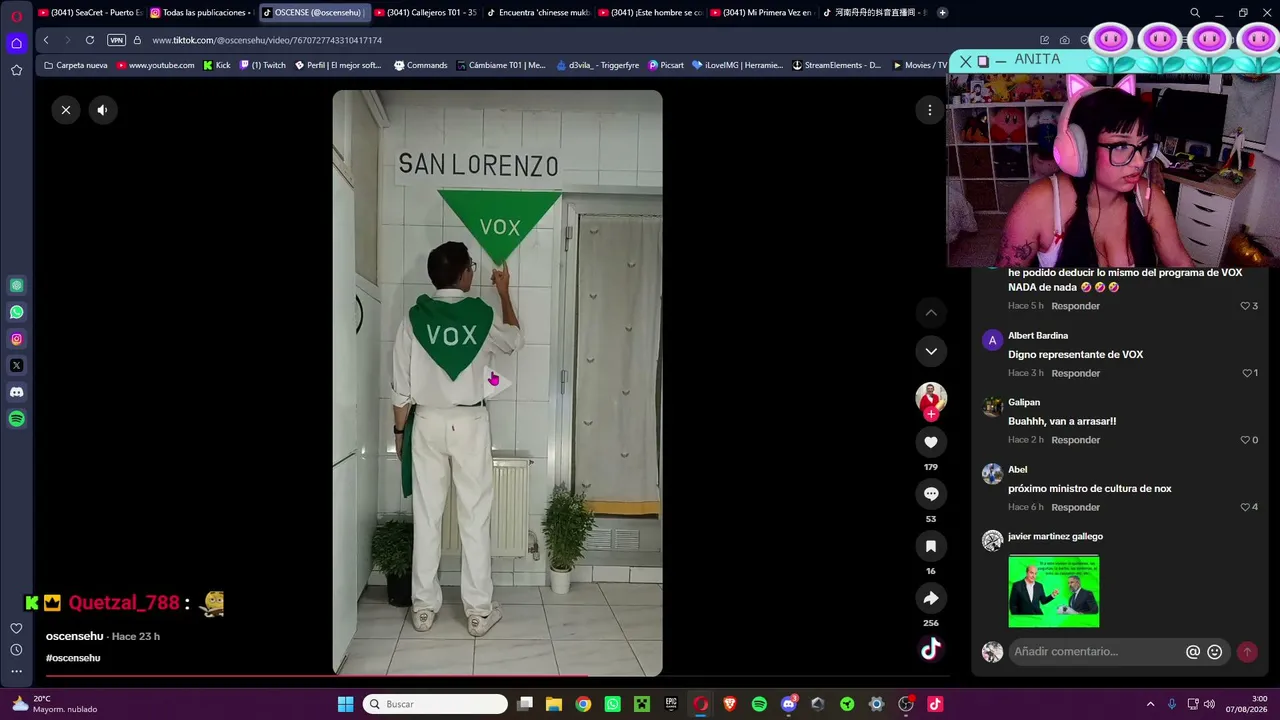Reply to Abel's comment
The height and width of the screenshot is (720, 1280).
pos(1075,507)
